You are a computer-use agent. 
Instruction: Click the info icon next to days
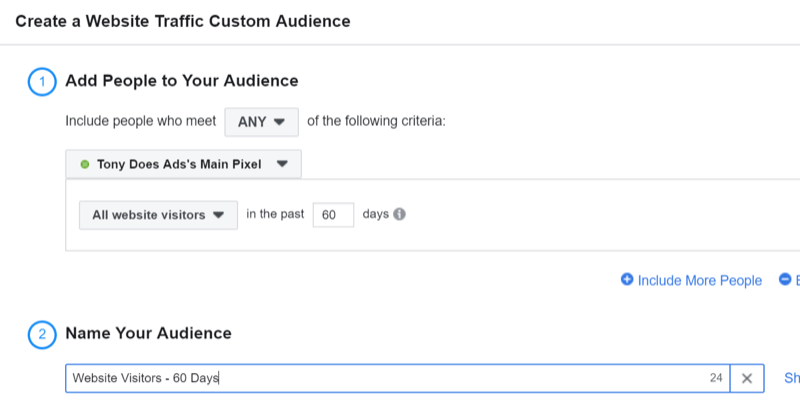click(x=400, y=215)
